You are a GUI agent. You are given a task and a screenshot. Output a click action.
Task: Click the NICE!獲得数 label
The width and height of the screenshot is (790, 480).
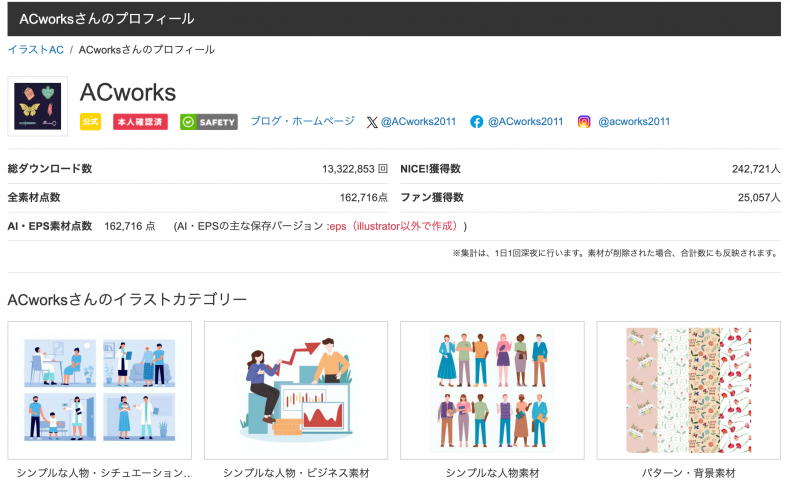(x=430, y=169)
